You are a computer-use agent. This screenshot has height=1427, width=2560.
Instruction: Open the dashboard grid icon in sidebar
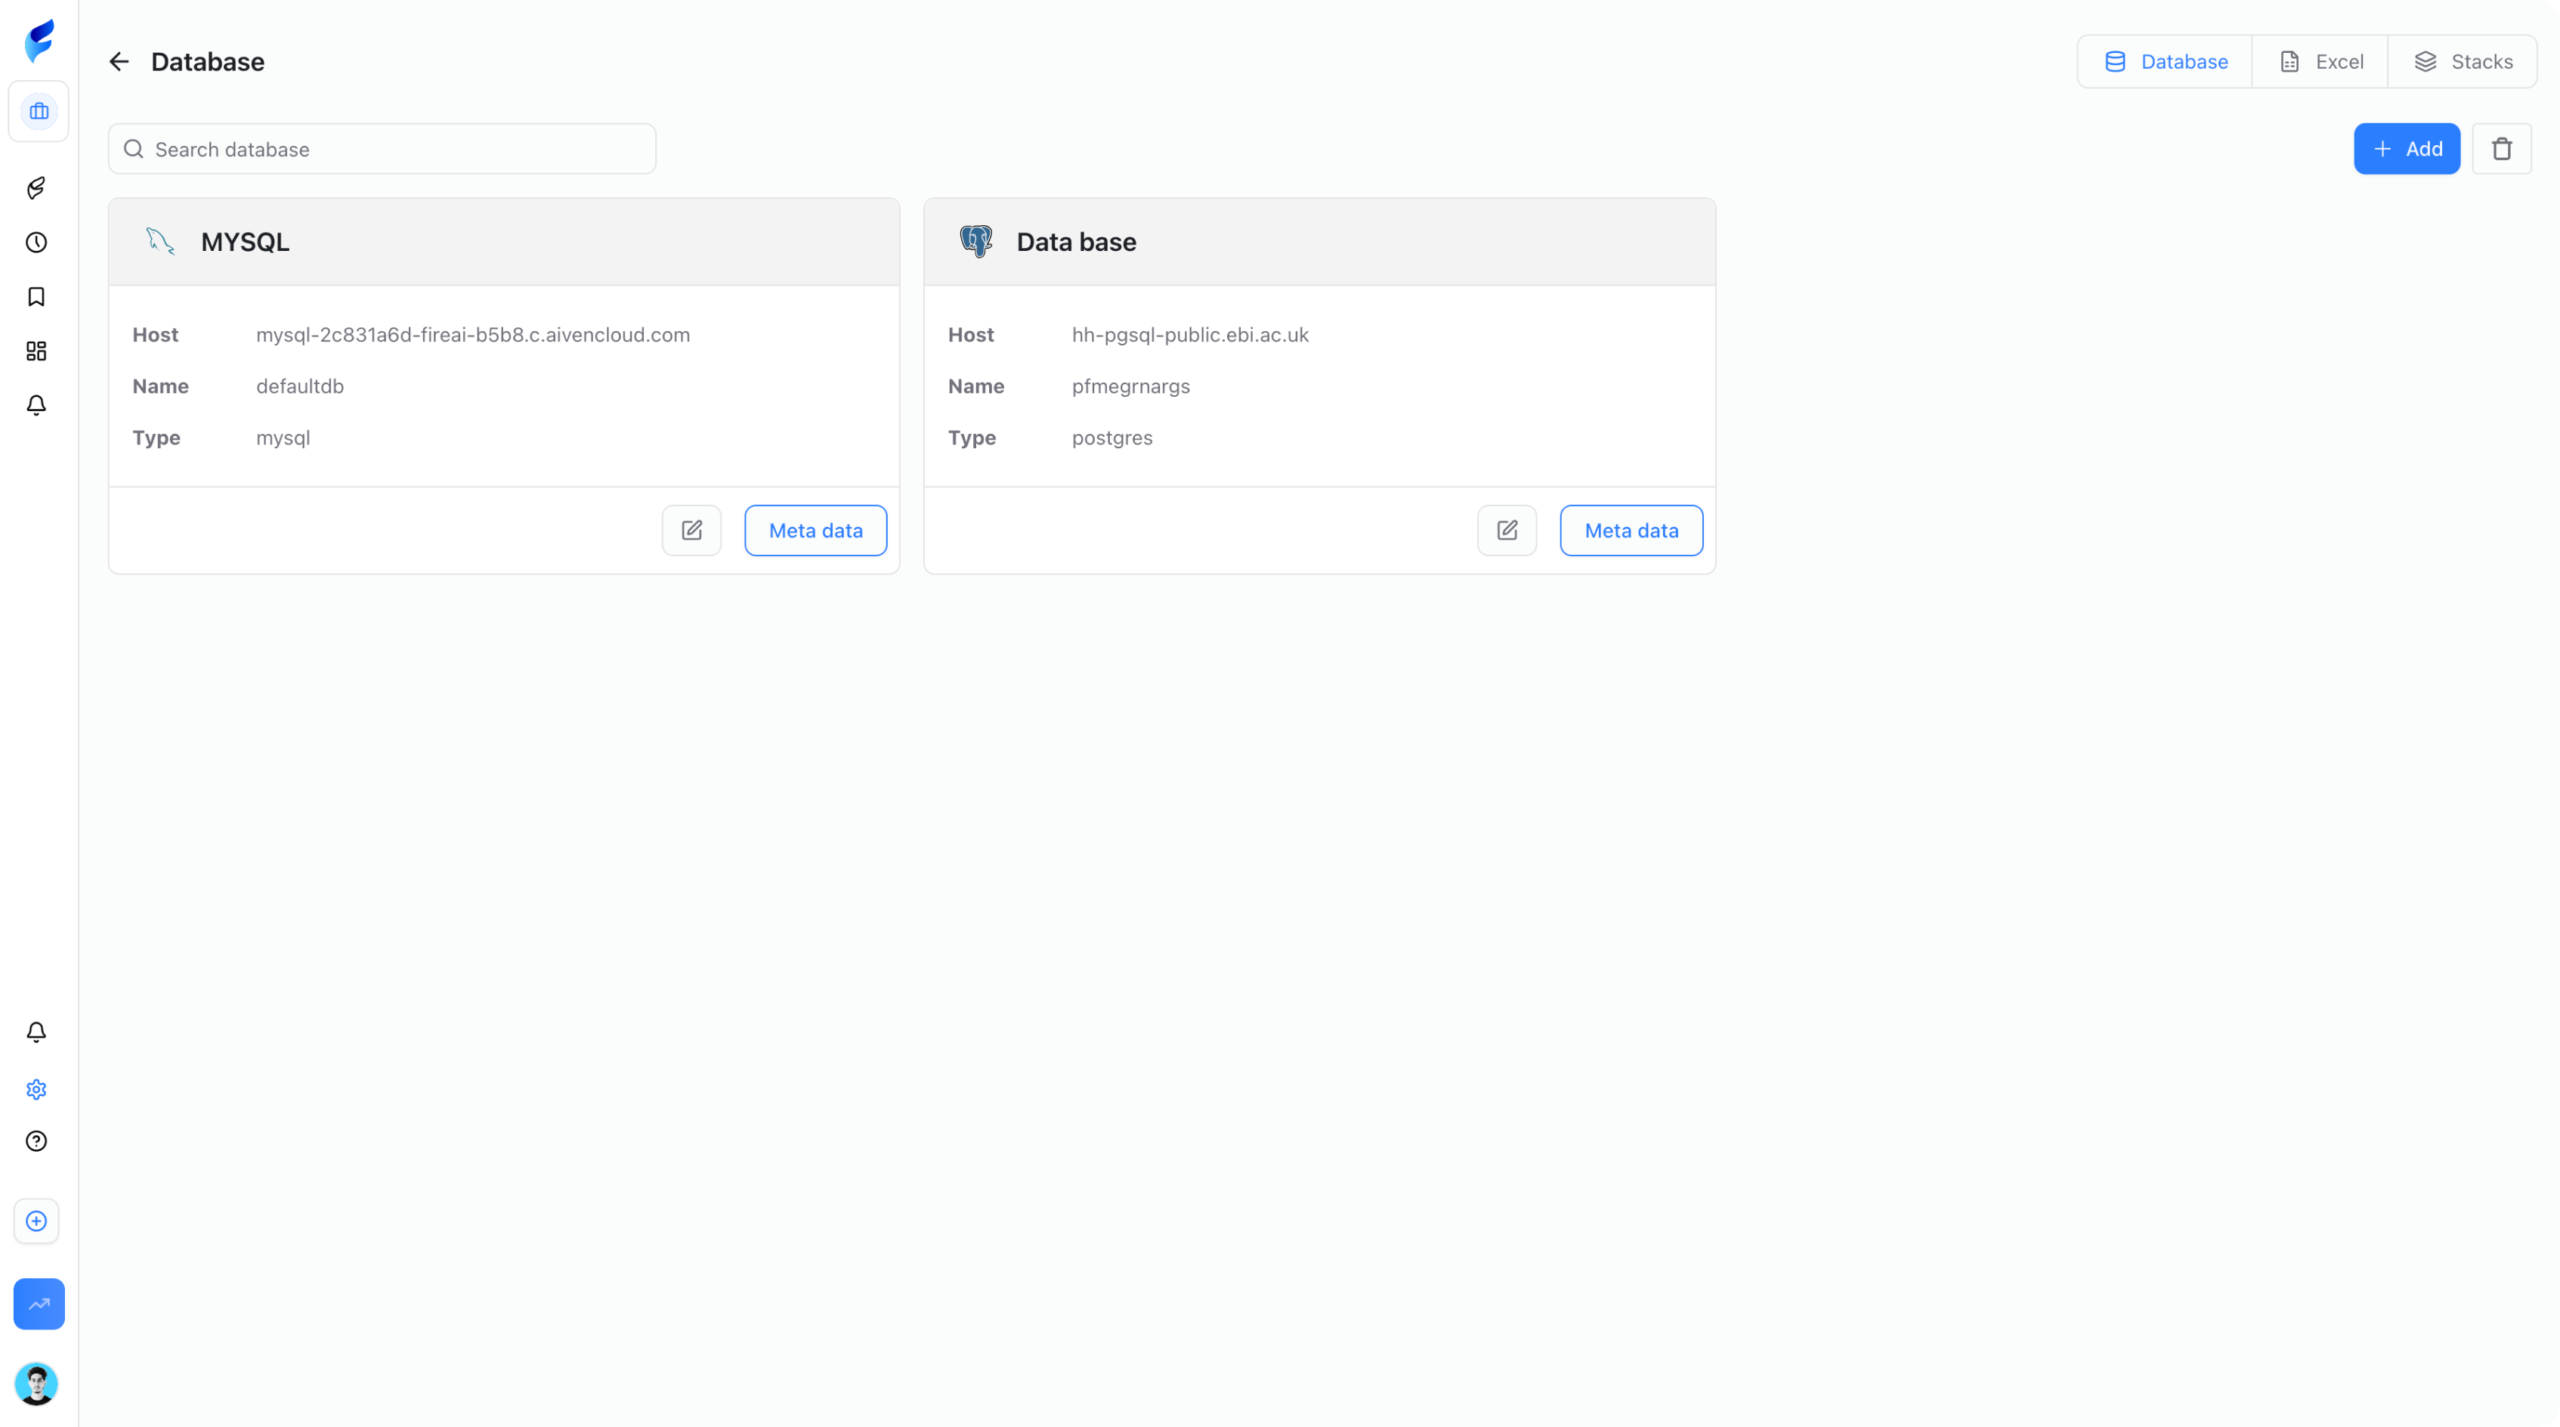tap(37, 351)
